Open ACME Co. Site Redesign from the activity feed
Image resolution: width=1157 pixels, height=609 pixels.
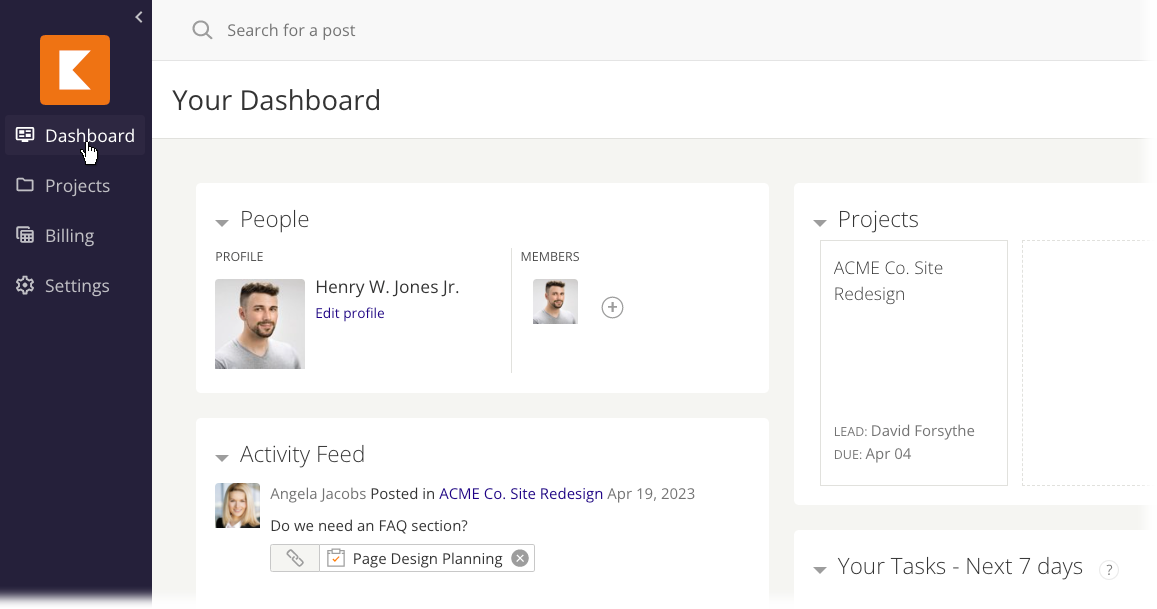520,493
